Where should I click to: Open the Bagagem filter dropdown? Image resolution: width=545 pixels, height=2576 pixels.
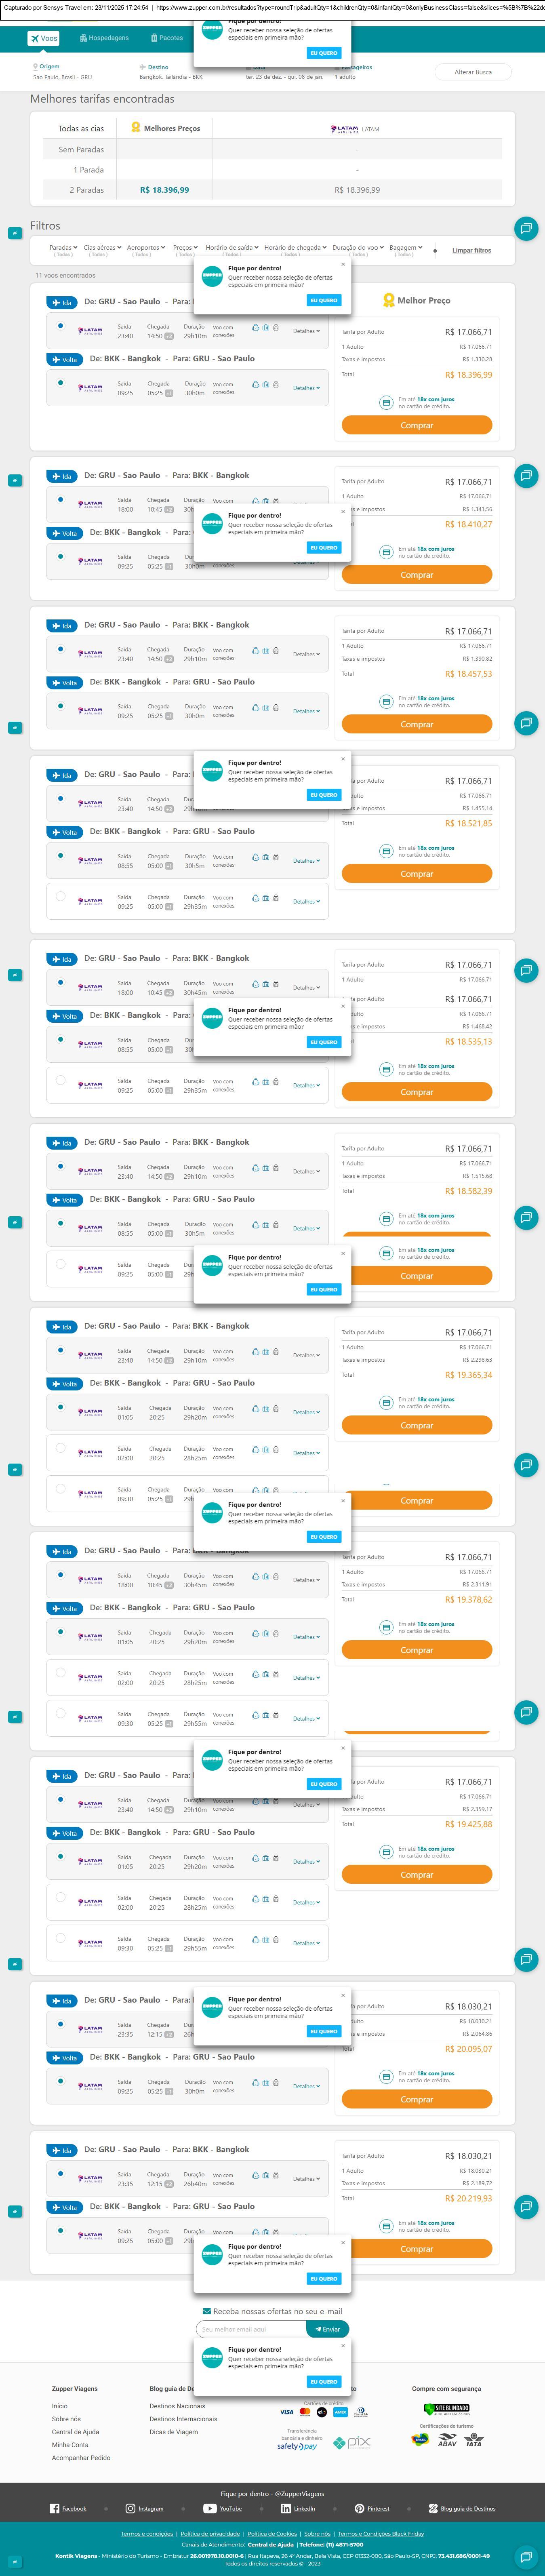click(x=405, y=248)
